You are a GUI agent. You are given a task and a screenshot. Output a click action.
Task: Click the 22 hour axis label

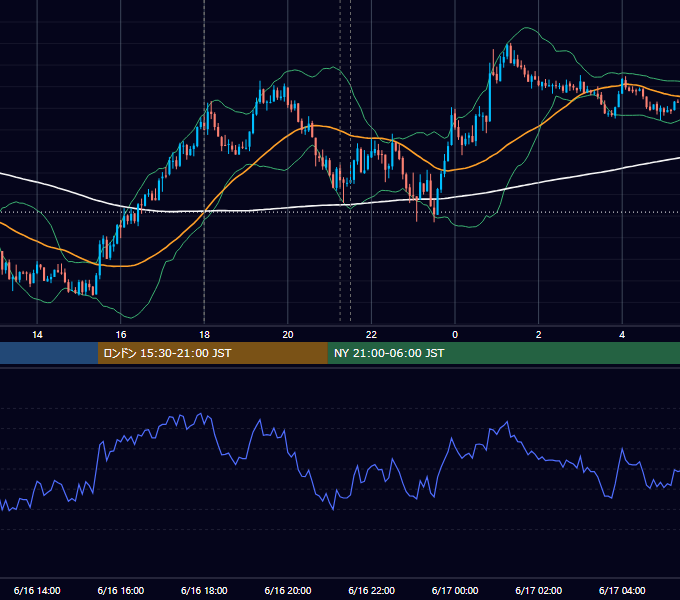(371, 335)
